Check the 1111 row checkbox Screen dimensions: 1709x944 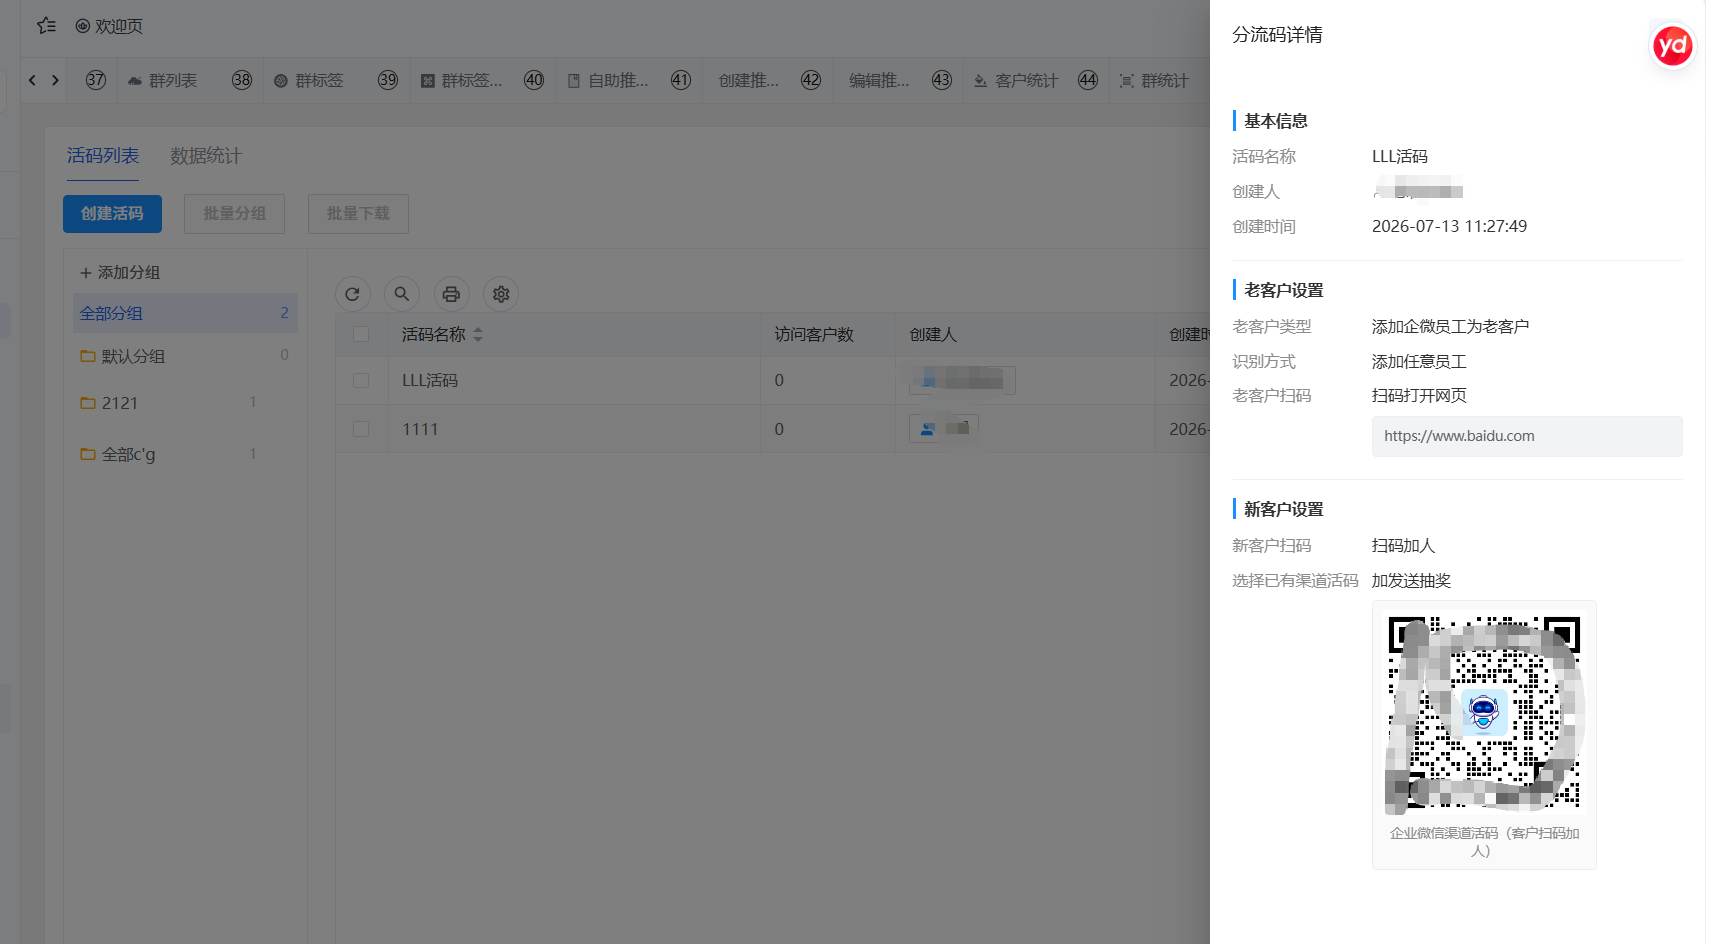pos(361,429)
